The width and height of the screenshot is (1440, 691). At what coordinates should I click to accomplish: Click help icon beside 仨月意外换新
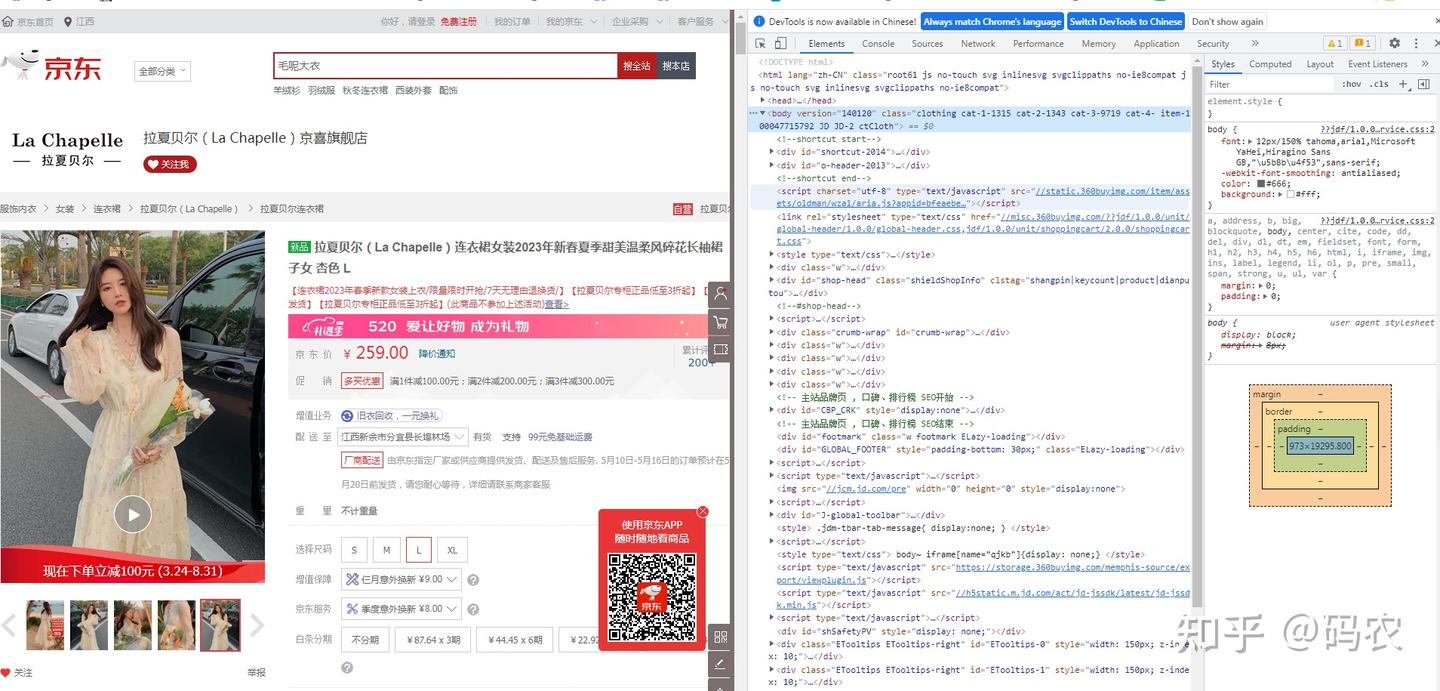click(473, 580)
